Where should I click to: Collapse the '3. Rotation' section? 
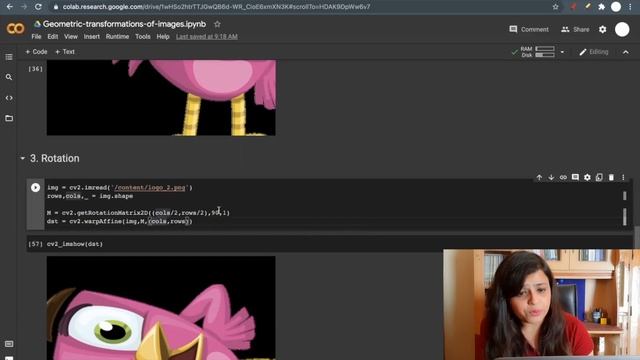click(x=22, y=158)
